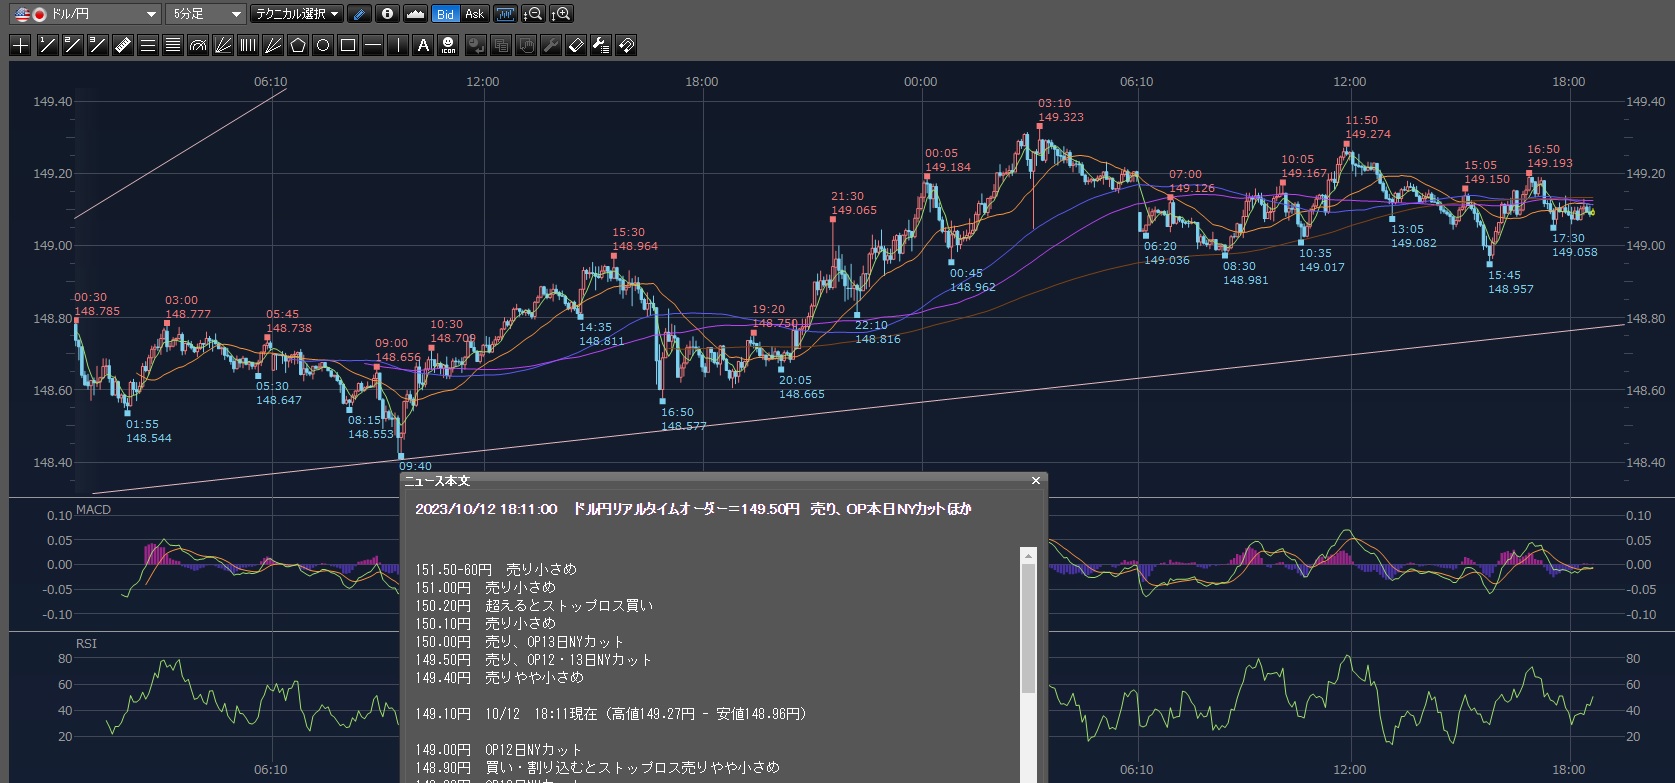Screen dimensions: 1675x783
Task: Switch chart price to Bid
Action: tap(445, 14)
